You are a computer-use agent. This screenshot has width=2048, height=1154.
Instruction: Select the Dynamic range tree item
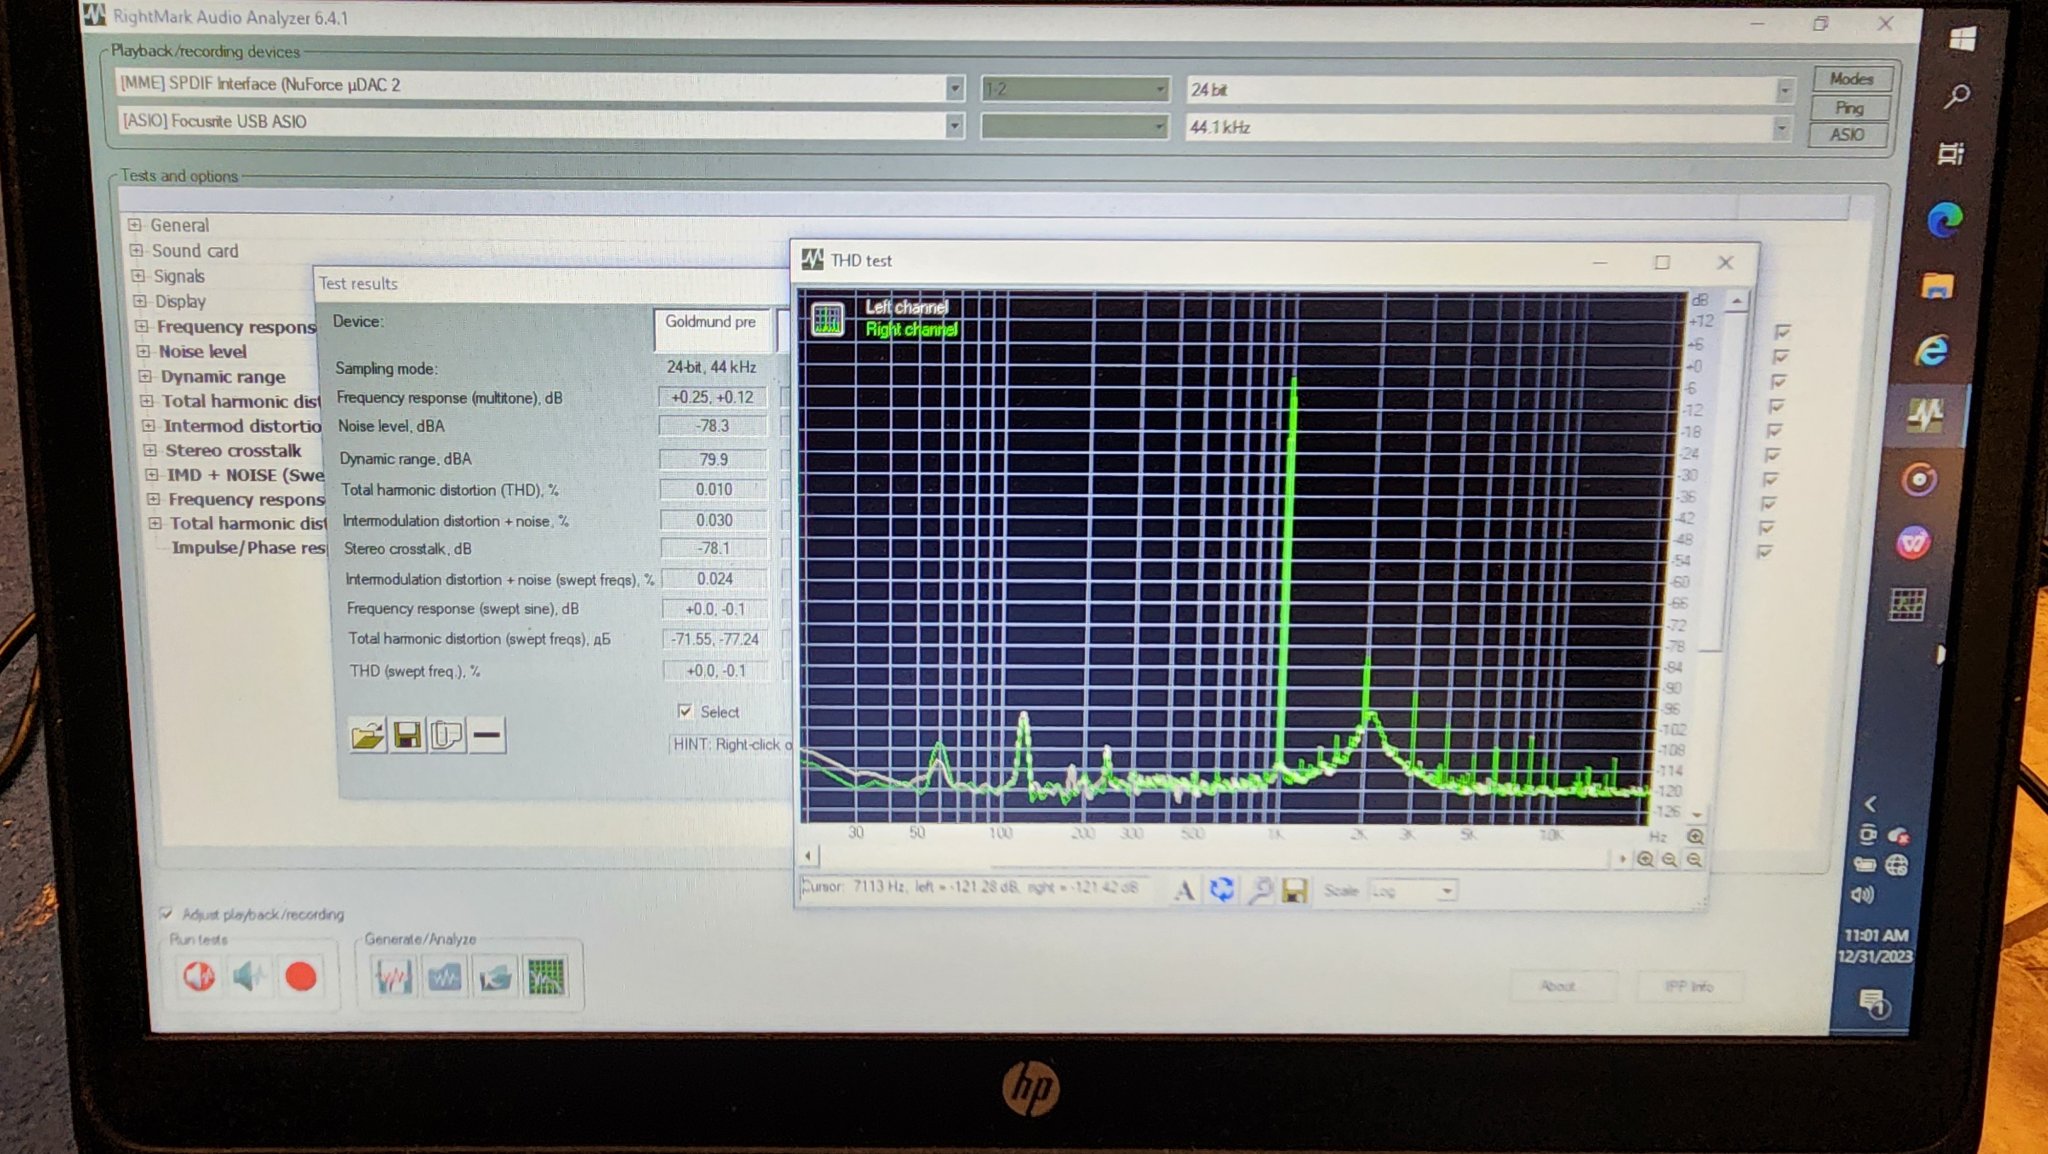[223, 376]
